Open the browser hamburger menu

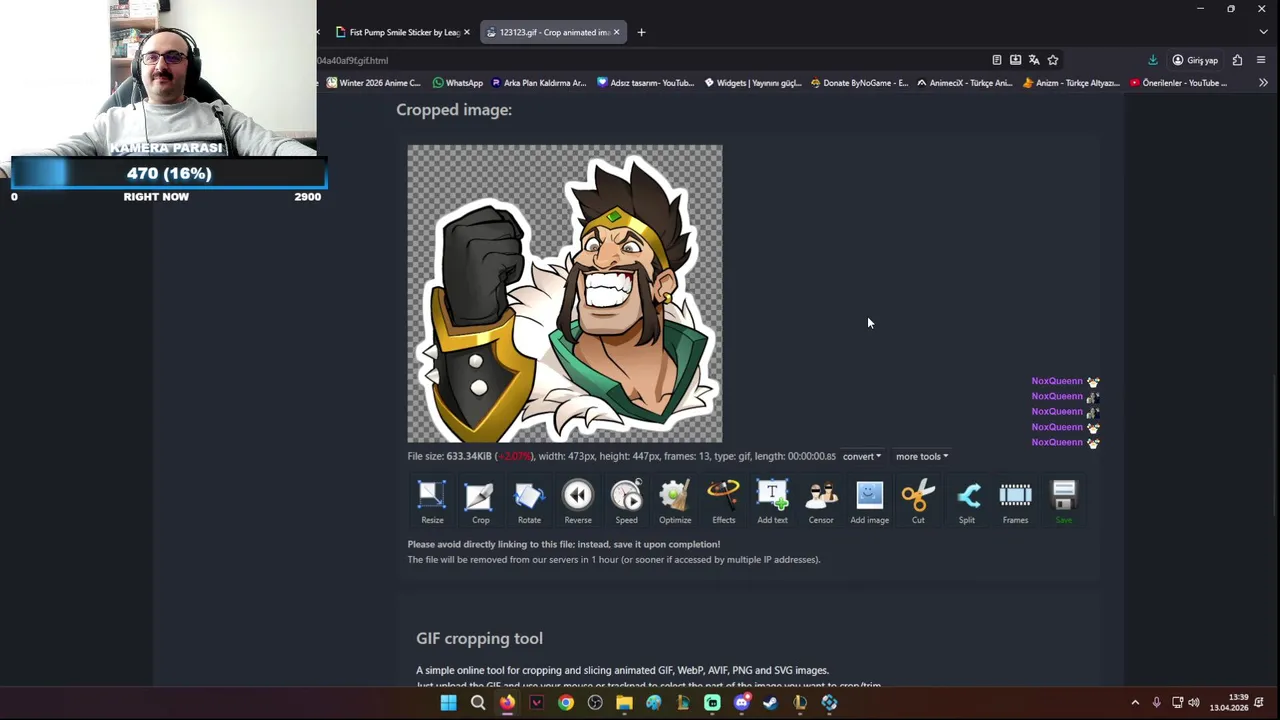point(1261,60)
